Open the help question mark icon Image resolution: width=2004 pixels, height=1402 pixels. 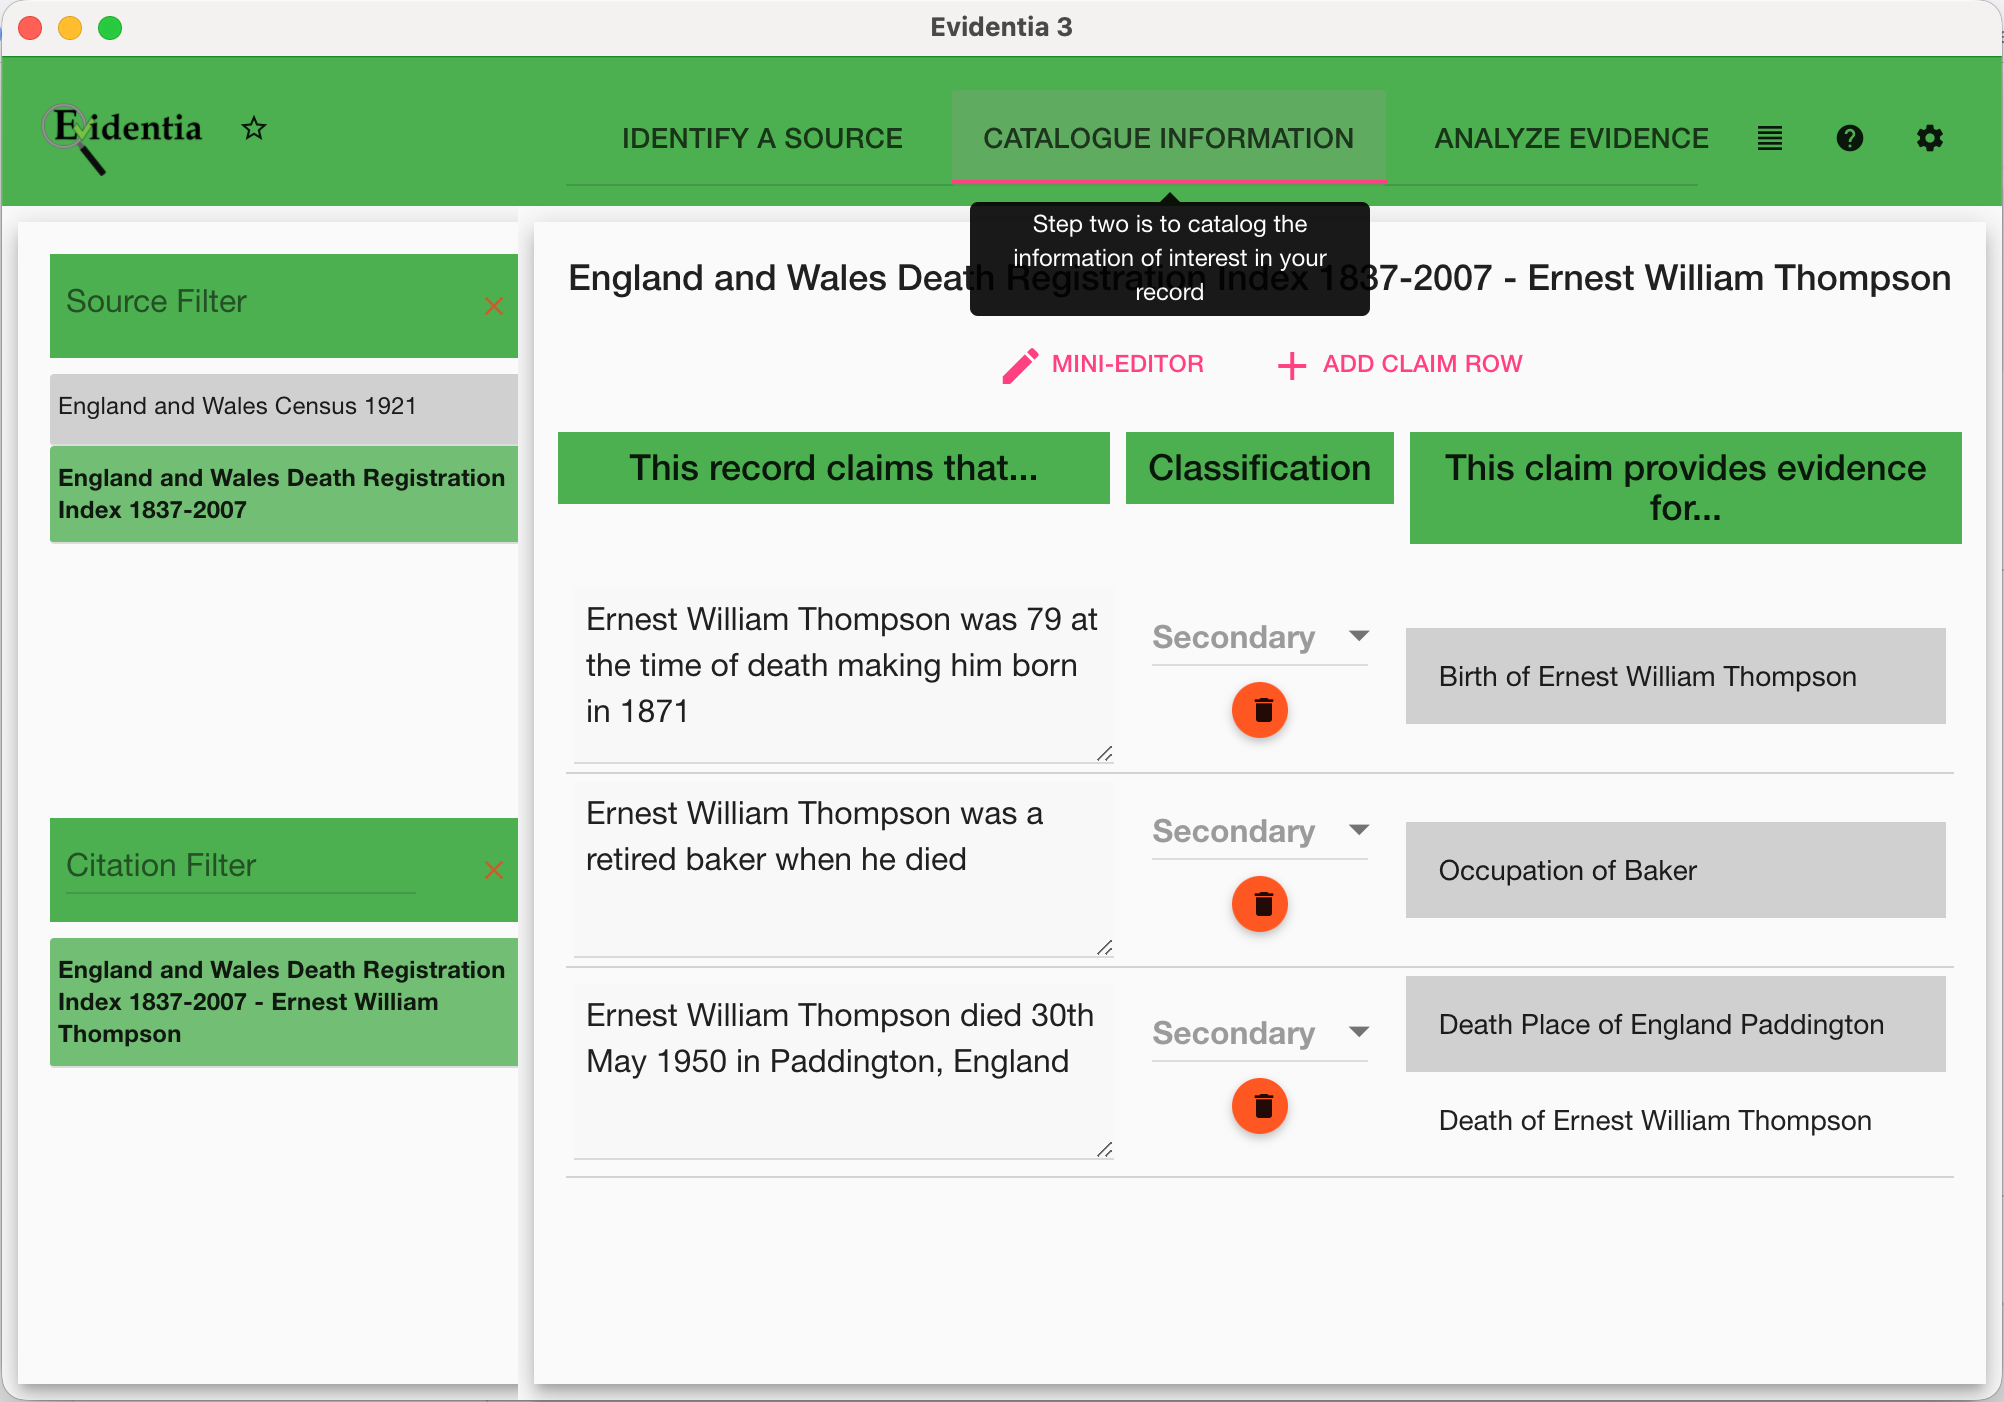click(x=1850, y=138)
